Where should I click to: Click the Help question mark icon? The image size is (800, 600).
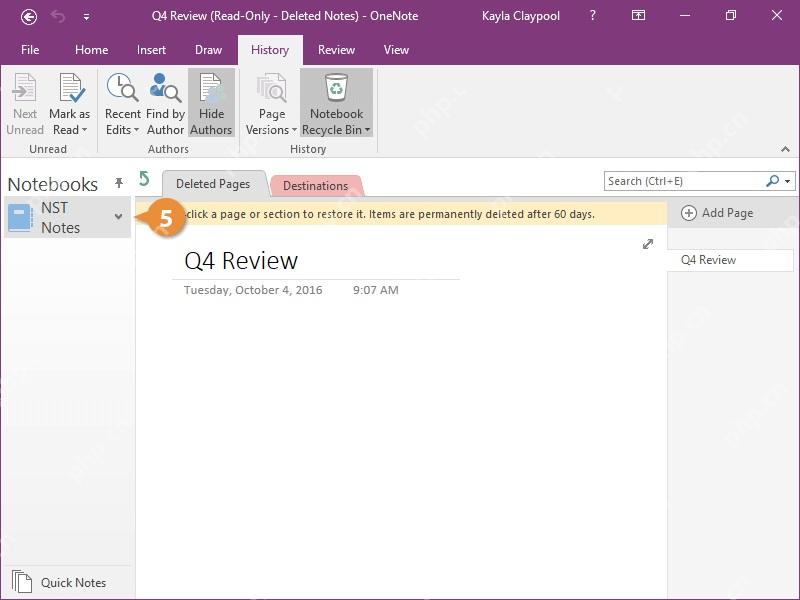(x=592, y=16)
